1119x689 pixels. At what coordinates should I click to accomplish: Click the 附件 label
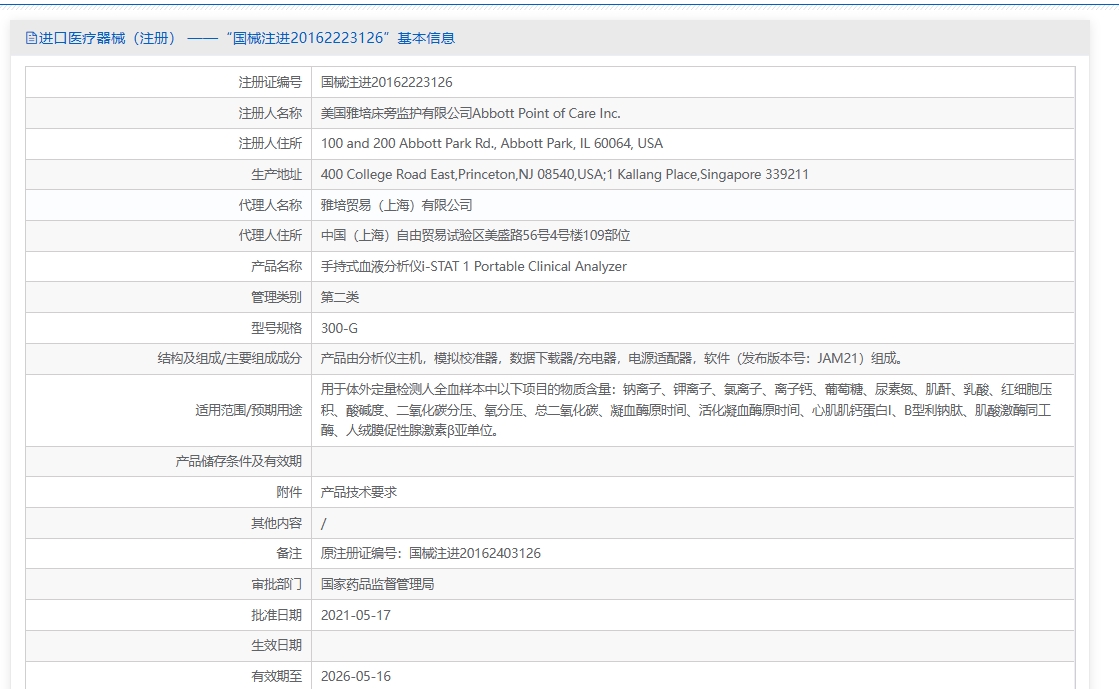(289, 492)
